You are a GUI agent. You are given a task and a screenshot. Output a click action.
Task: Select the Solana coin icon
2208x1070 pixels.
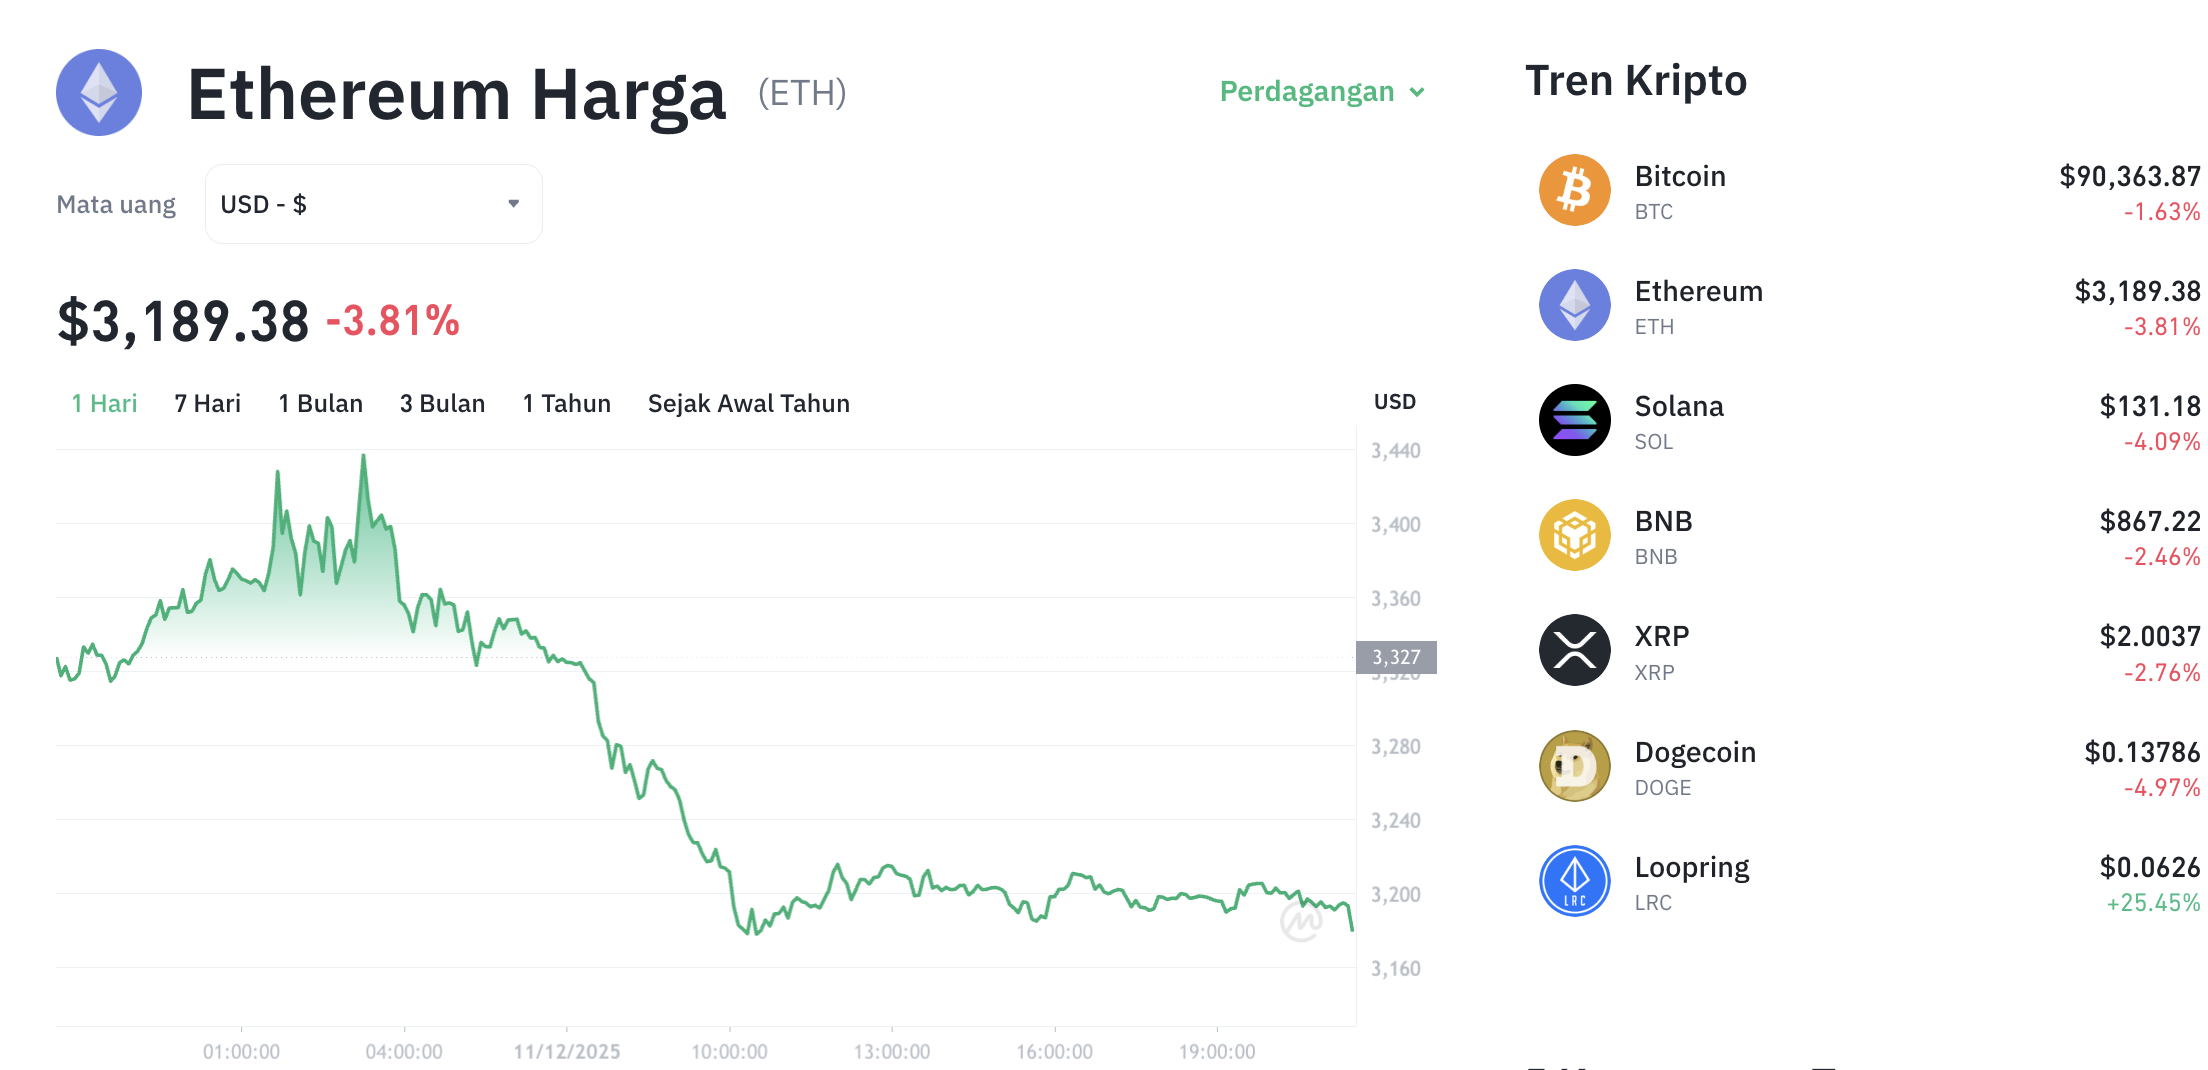pos(1574,420)
